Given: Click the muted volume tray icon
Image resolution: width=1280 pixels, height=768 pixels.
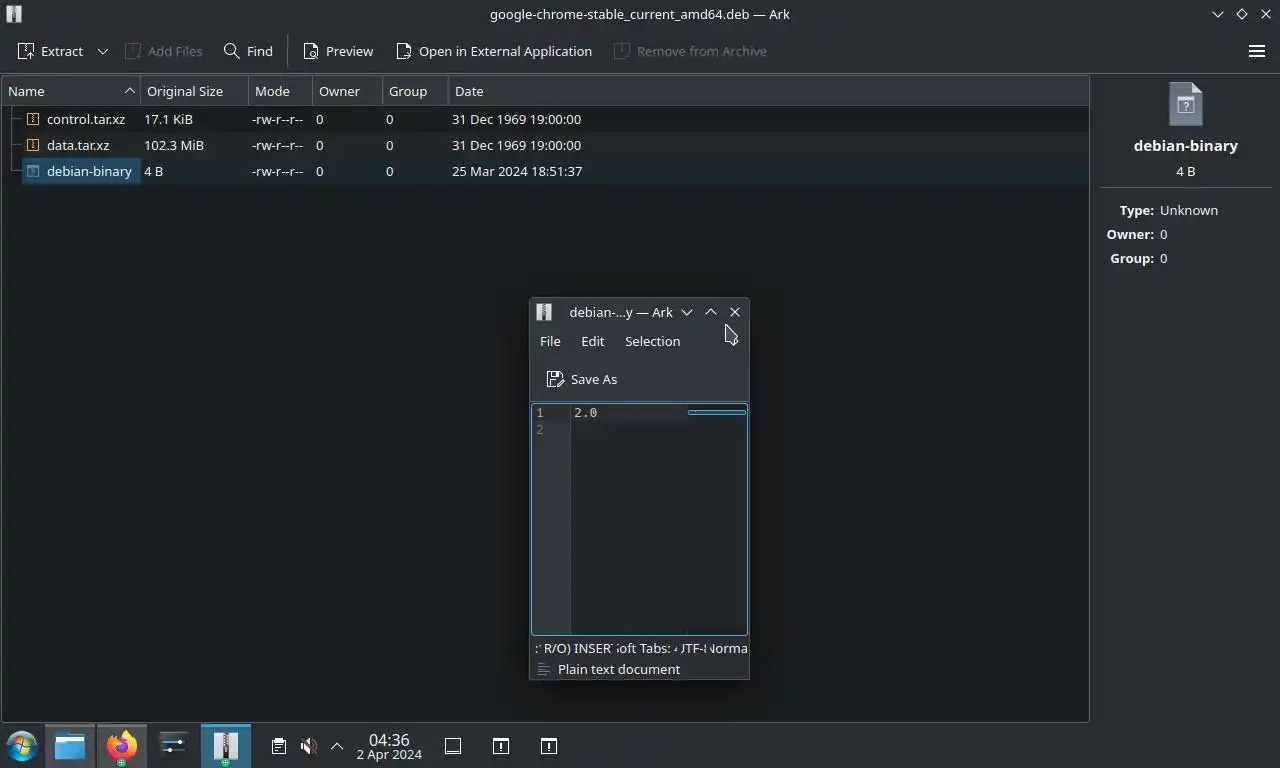Looking at the screenshot, I should point(309,746).
